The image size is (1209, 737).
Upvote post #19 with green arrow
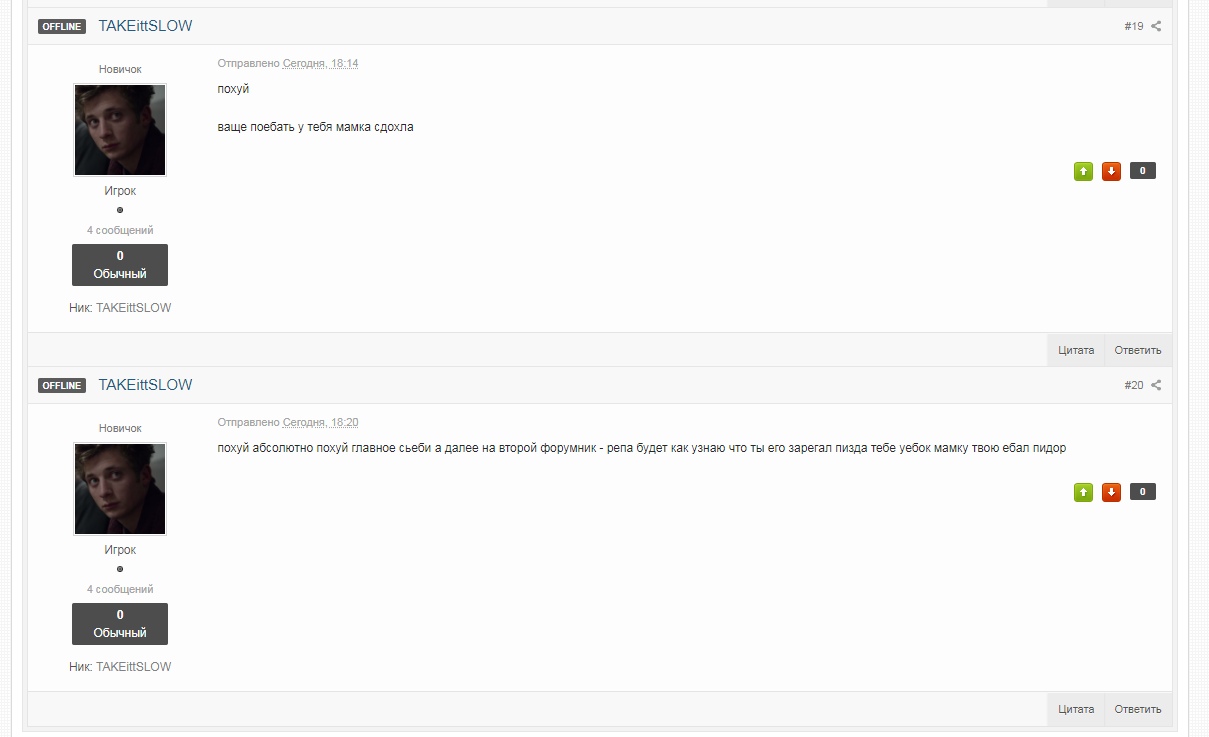coord(1083,171)
